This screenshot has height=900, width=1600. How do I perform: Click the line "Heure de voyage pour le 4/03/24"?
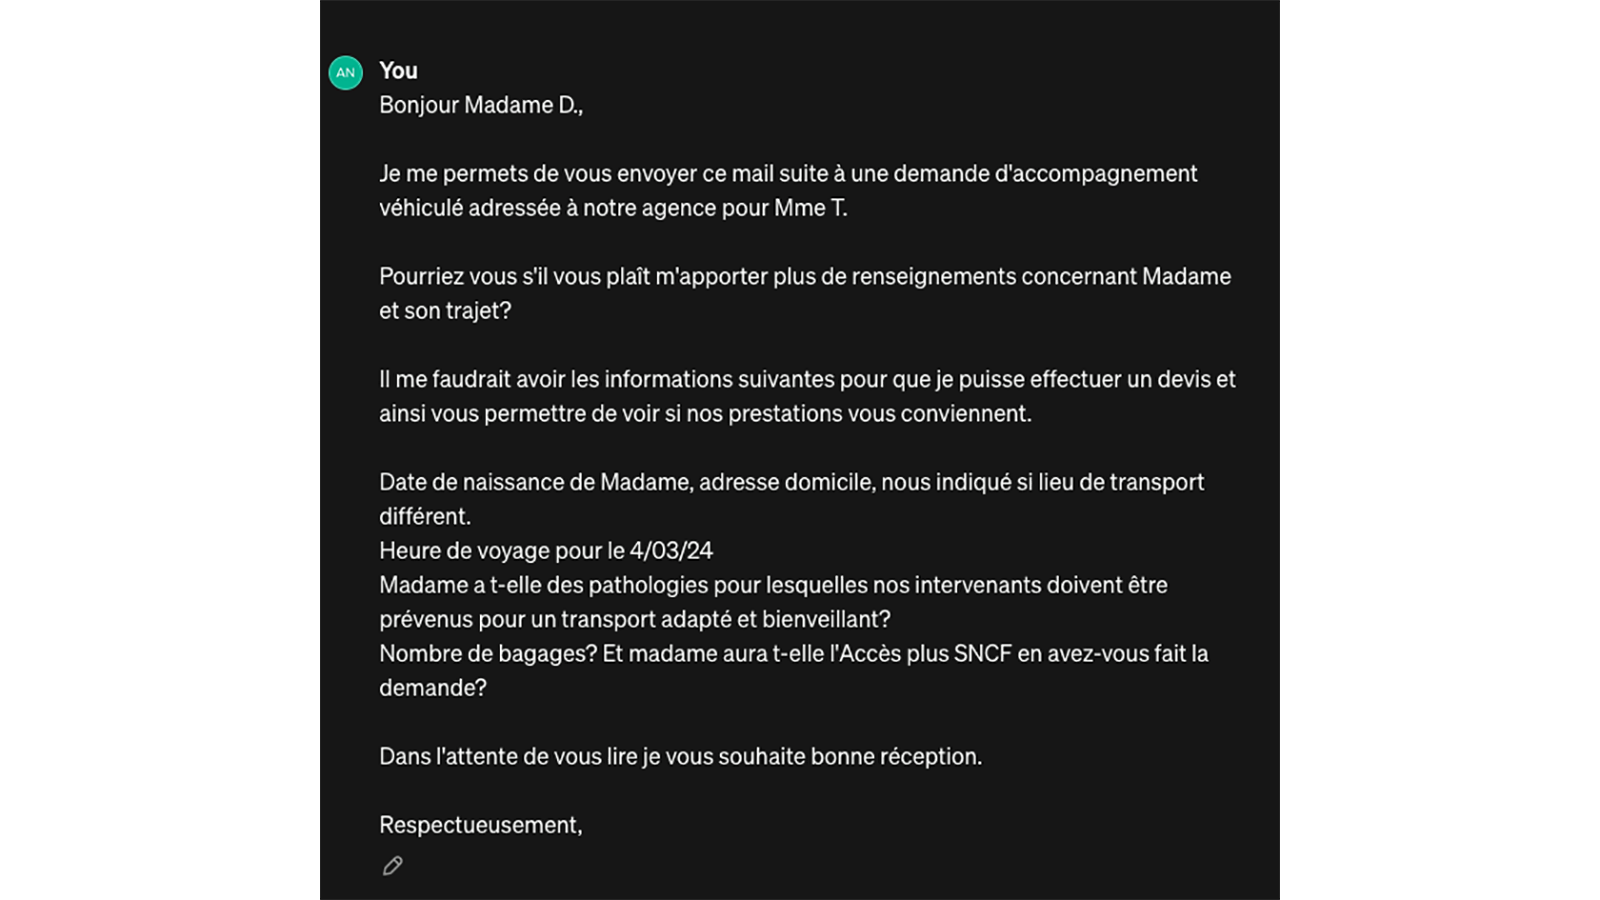[x=545, y=551]
